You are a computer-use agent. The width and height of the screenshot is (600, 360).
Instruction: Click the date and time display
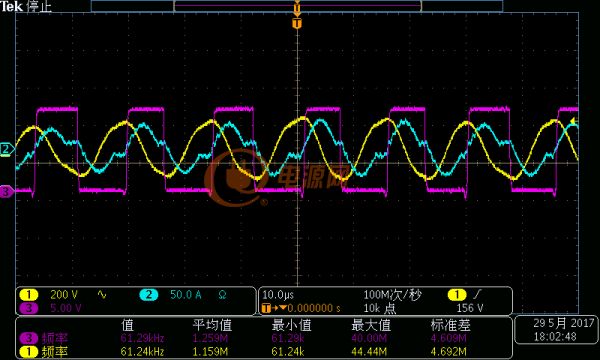pyautogui.click(x=557, y=330)
